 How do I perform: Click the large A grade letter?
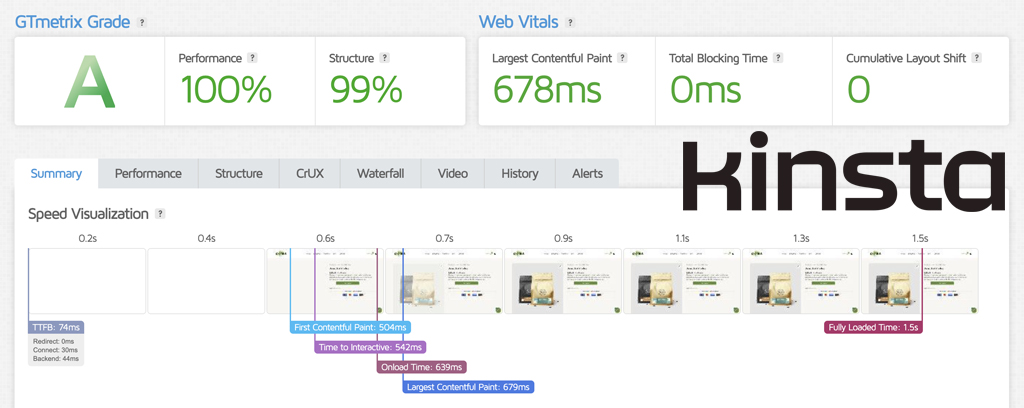[89, 82]
